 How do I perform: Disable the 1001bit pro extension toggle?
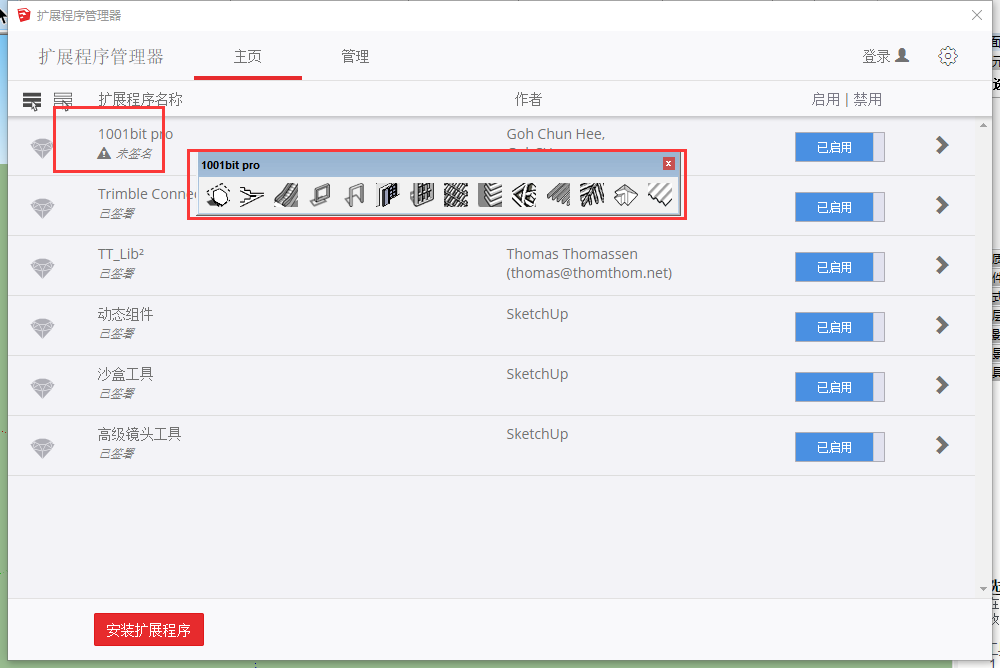click(x=839, y=147)
